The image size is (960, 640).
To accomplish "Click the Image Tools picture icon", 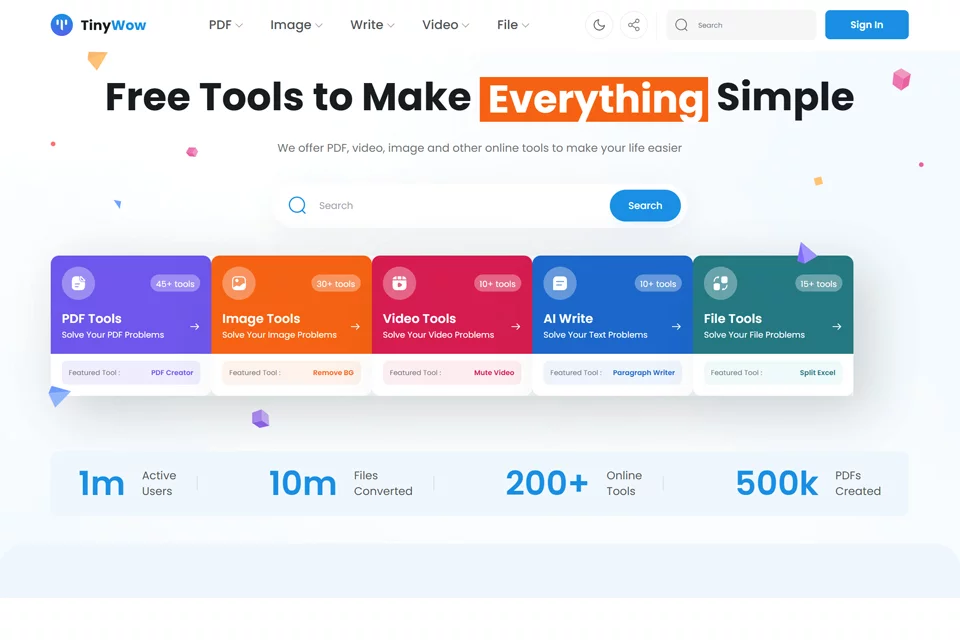I will tap(239, 284).
